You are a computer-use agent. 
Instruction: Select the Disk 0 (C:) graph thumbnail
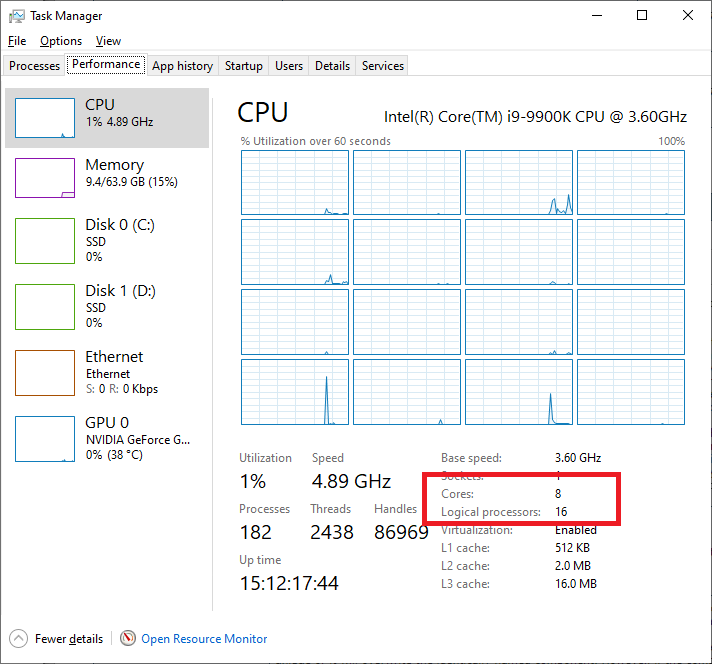[x=45, y=241]
